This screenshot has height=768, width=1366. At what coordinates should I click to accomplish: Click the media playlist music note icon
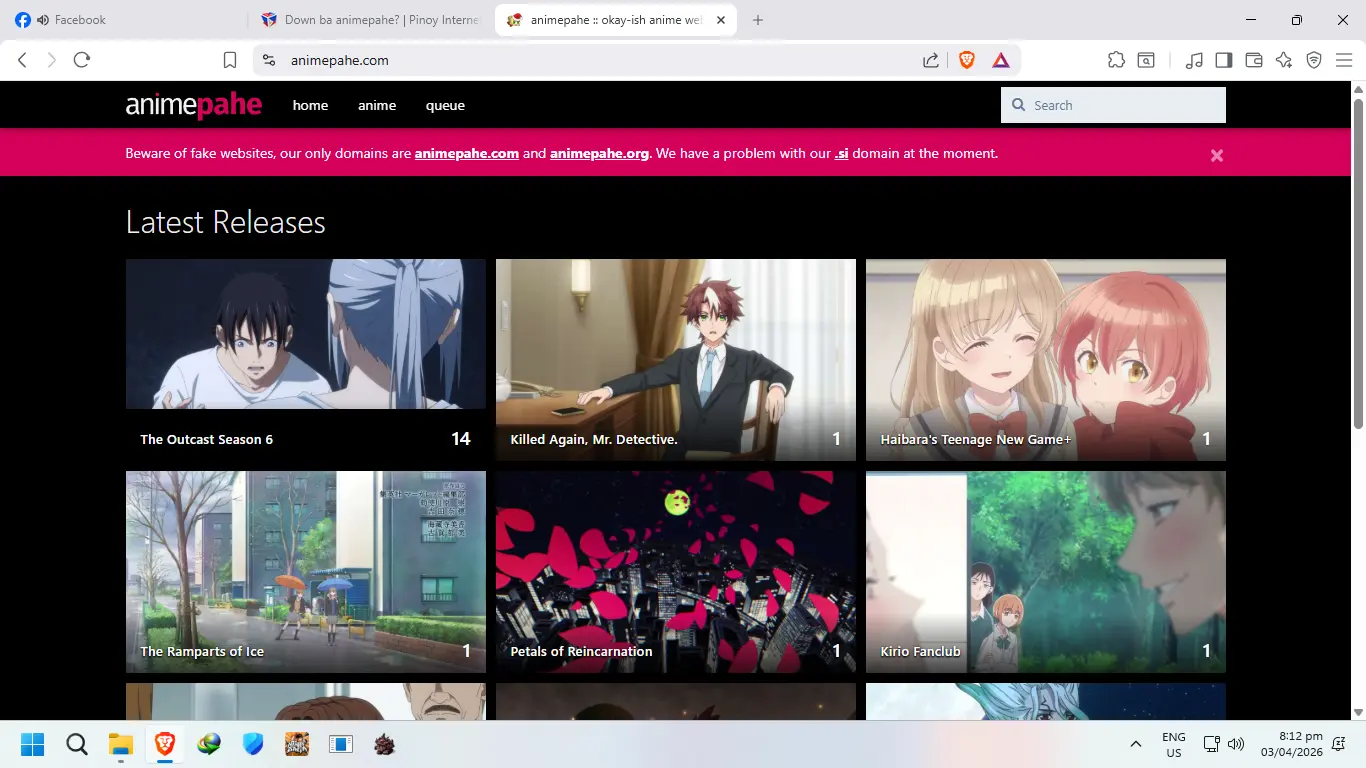point(1194,60)
